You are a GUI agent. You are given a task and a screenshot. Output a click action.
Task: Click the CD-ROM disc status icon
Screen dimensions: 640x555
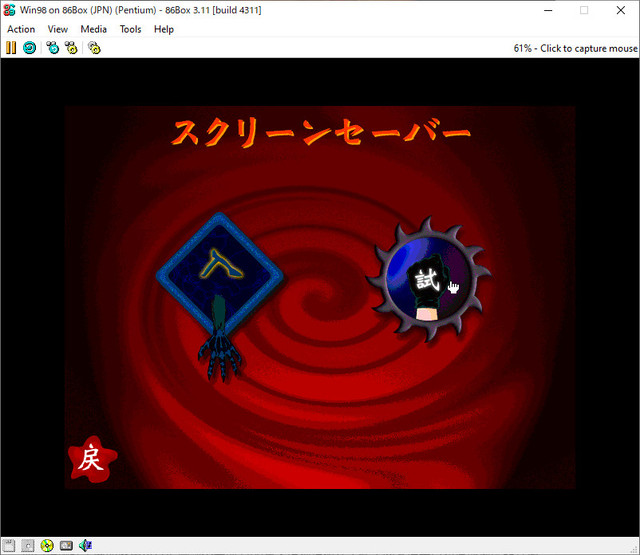pyautogui.click(x=47, y=546)
